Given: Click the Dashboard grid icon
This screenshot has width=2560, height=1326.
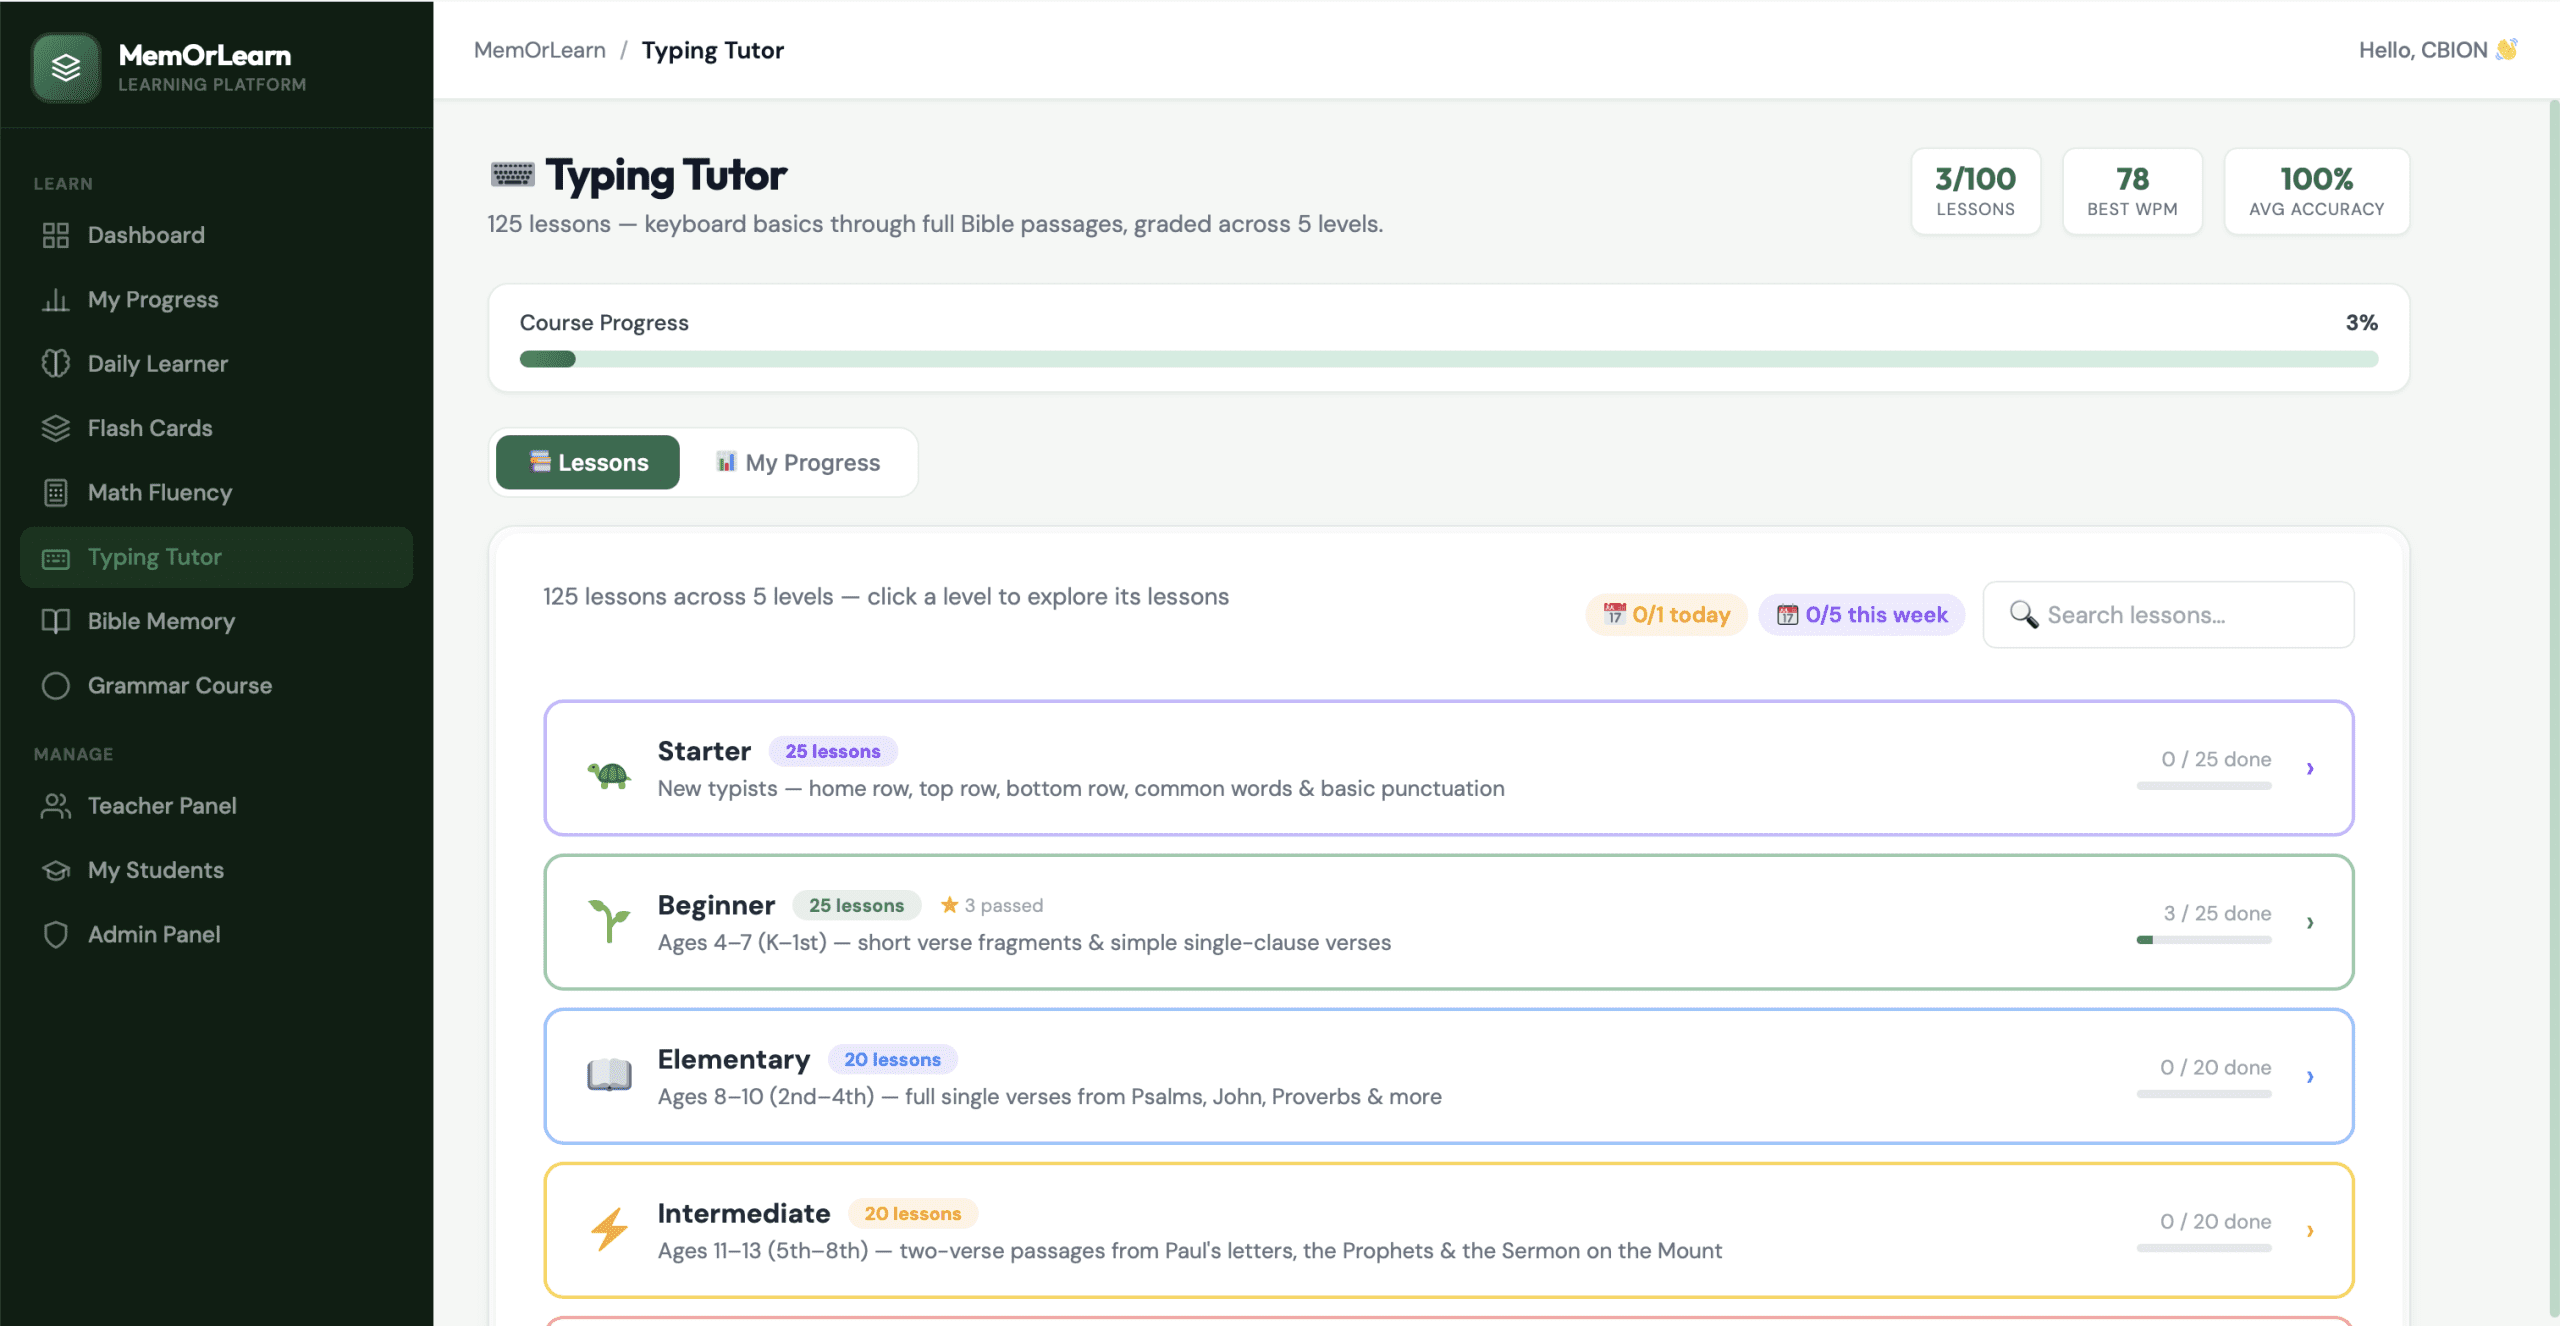Looking at the screenshot, I should pyautogui.click(x=56, y=235).
